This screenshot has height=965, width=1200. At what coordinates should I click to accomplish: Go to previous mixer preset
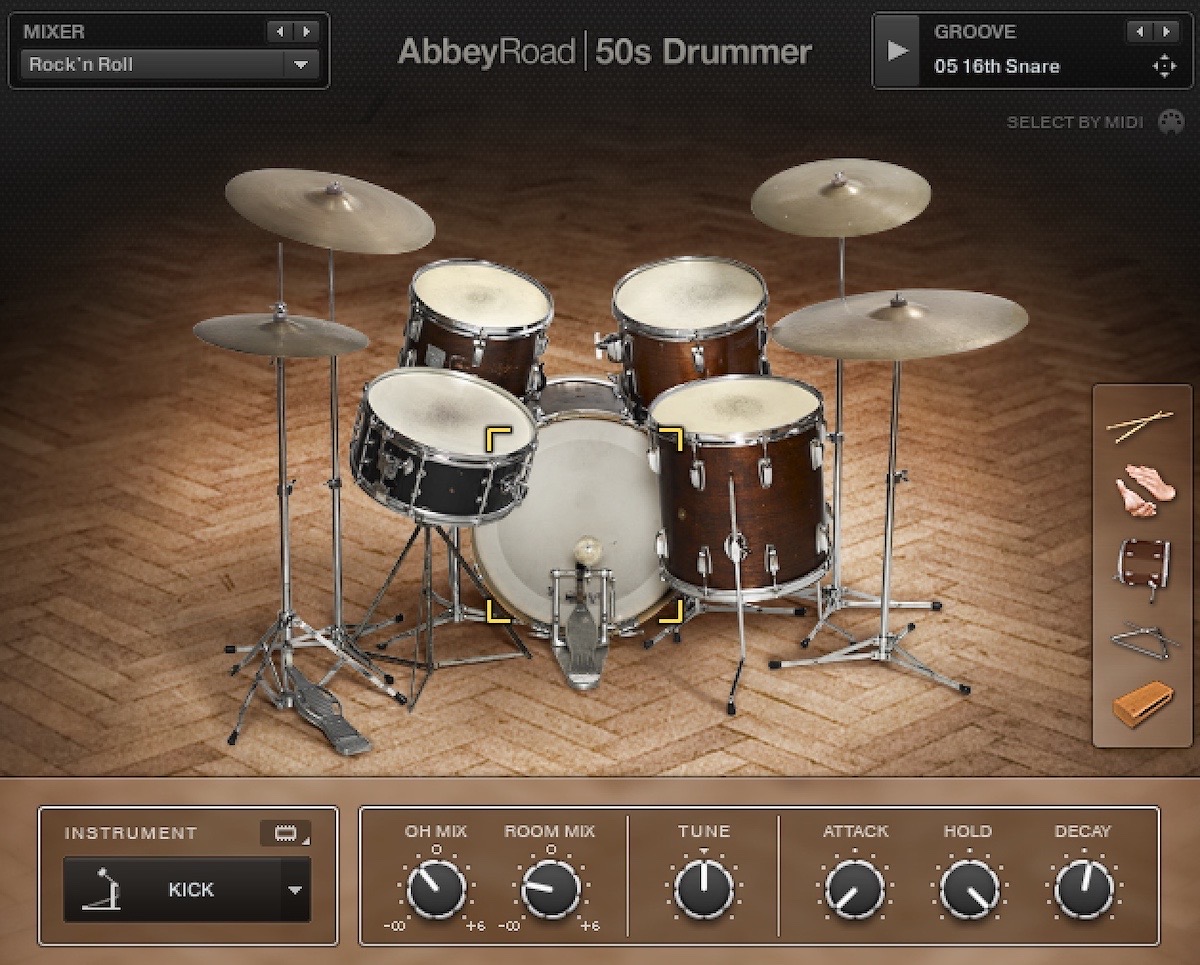click(x=279, y=32)
